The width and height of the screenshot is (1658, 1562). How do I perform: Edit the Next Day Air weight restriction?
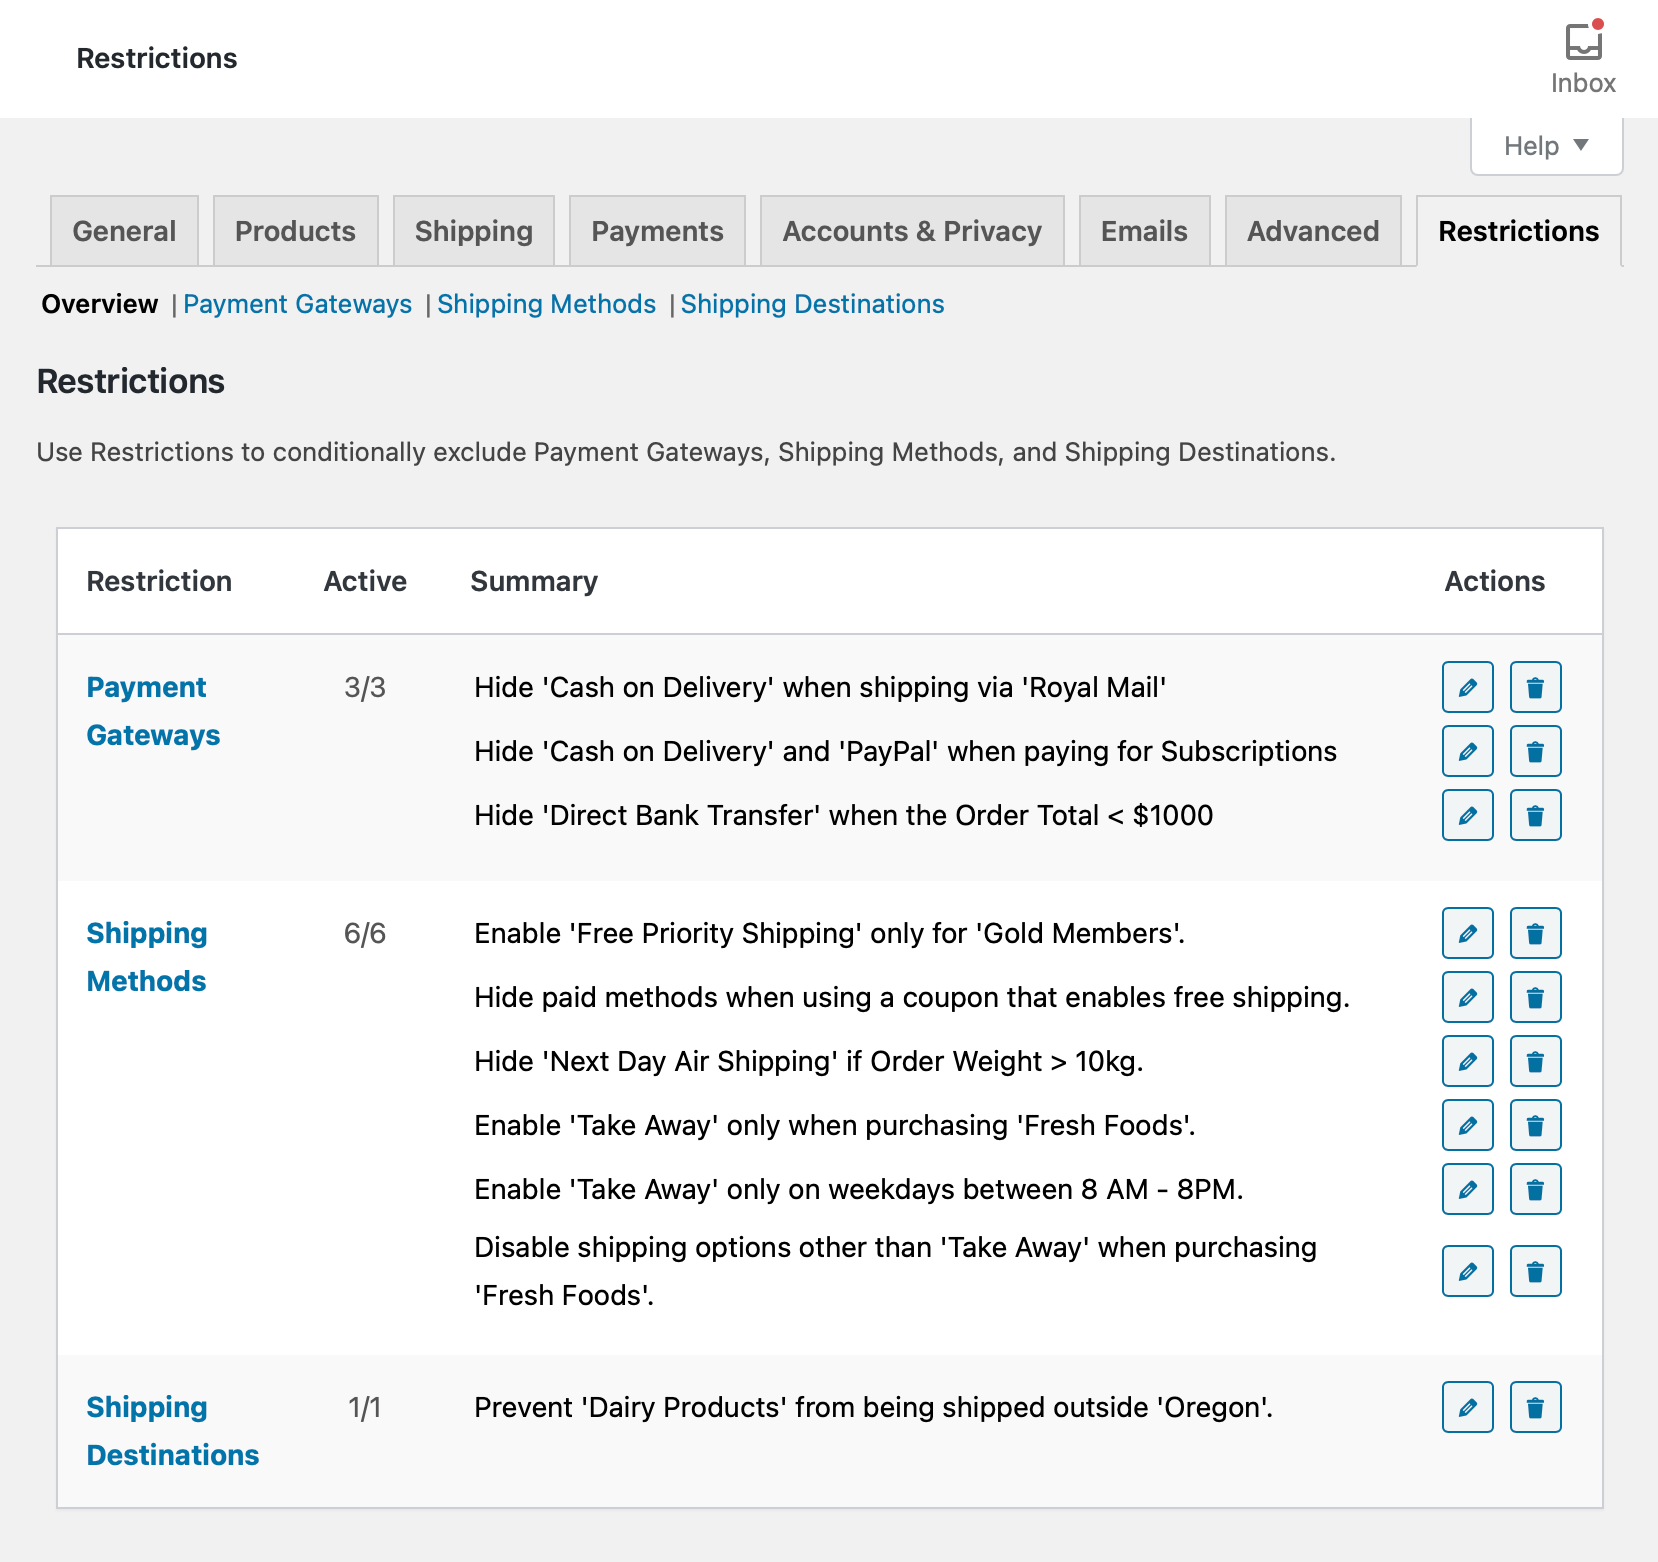tap(1466, 1061)
